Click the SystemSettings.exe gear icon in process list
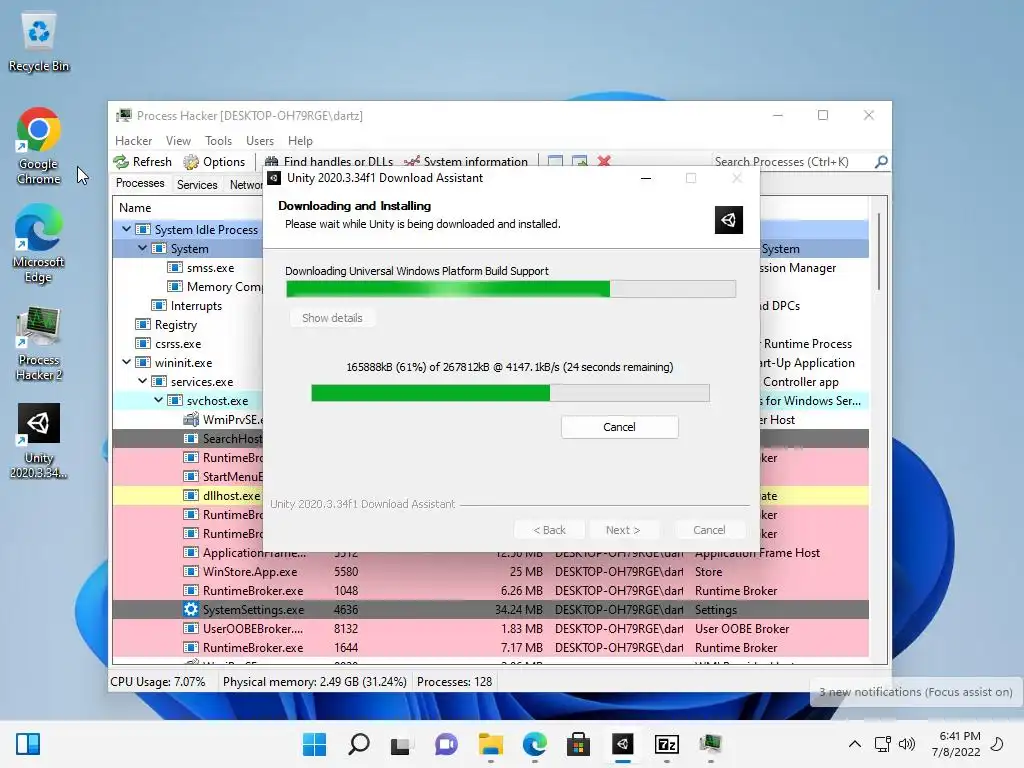 [x=191, y=609]
